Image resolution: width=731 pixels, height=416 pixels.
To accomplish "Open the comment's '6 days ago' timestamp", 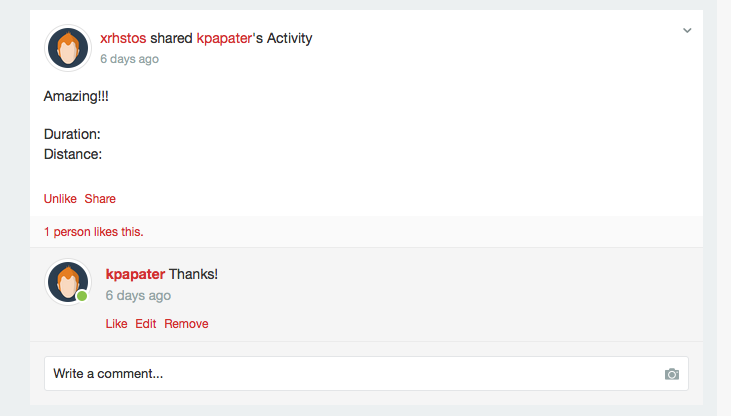I will pyautogui.click(x=138, y=295).
